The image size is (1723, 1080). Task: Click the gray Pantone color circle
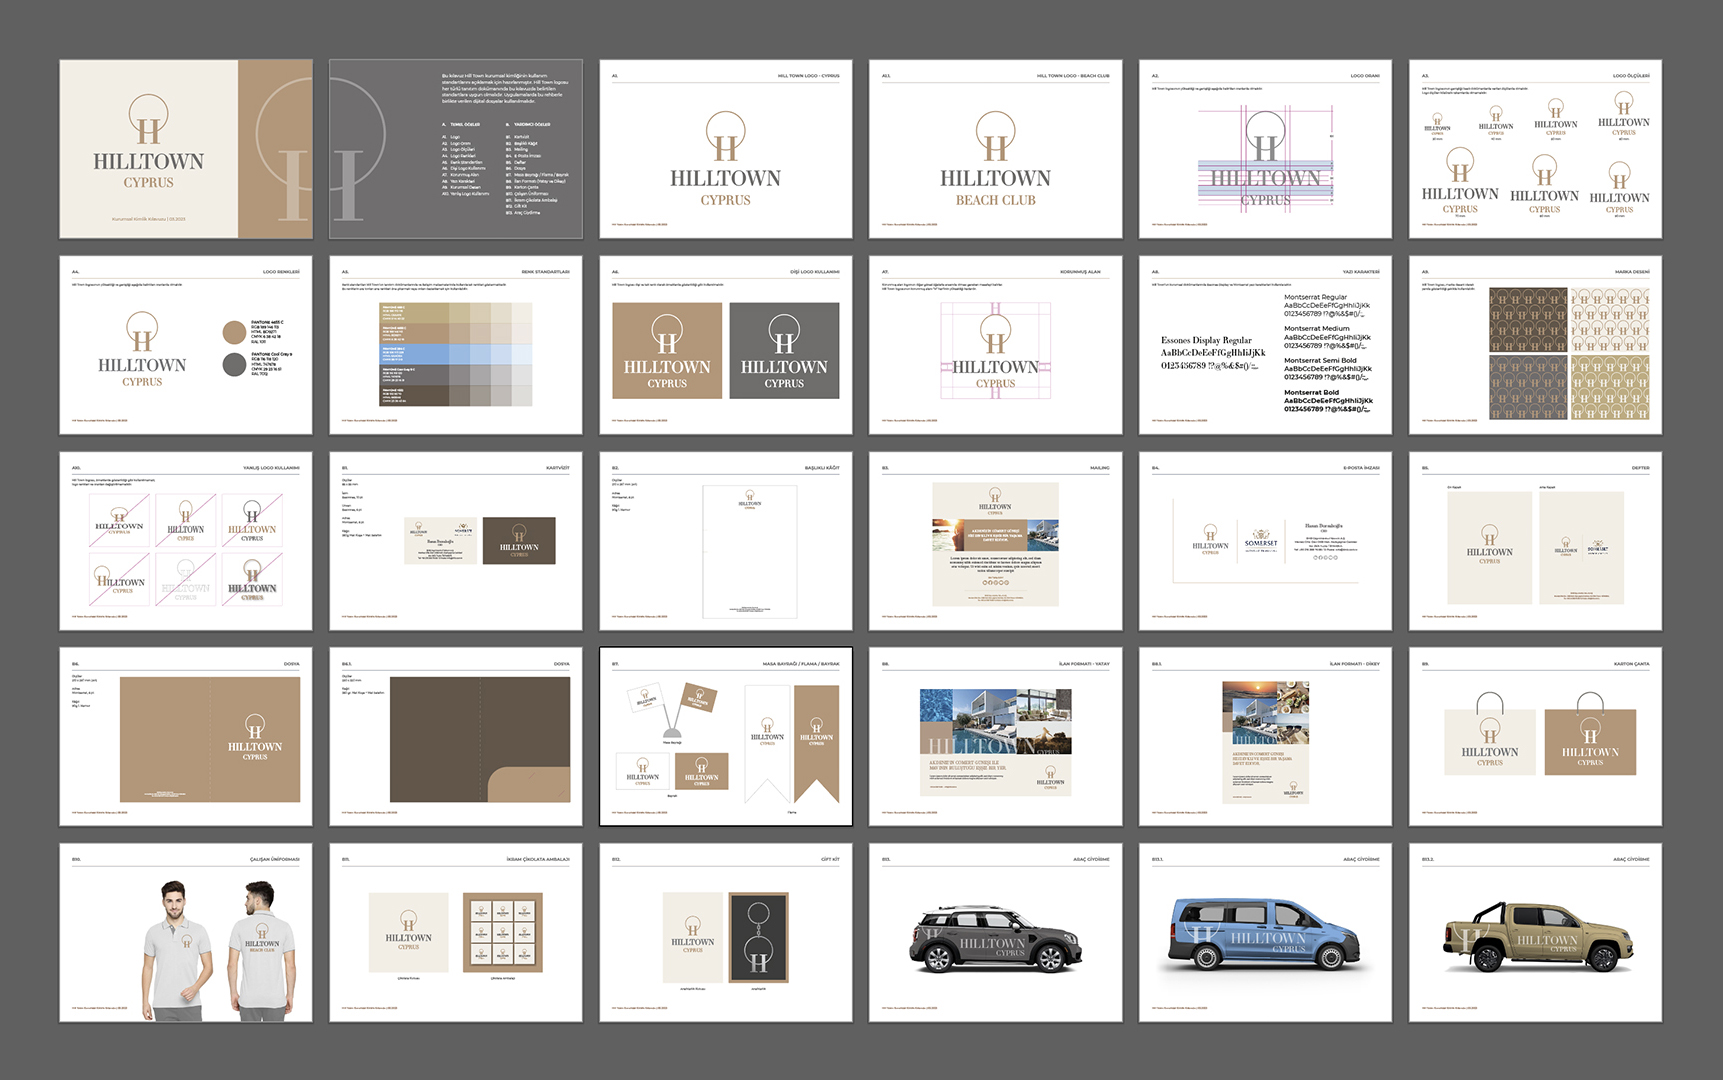[234, 364]
